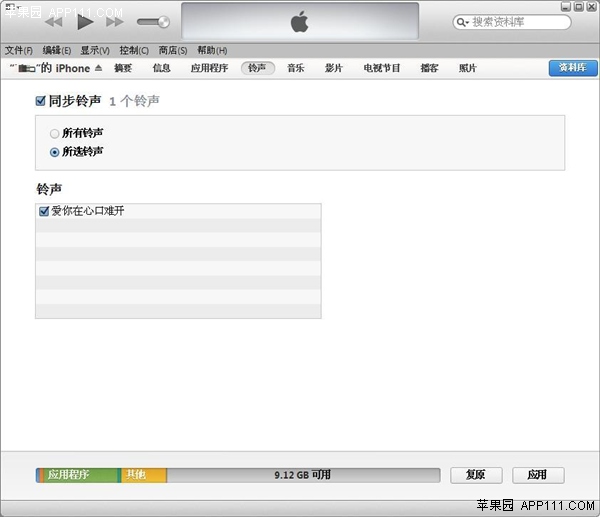This screenshot has width=600, height=517.
Task: Toggle the 同步铃声 checkbox
Action: coord(40,101)
